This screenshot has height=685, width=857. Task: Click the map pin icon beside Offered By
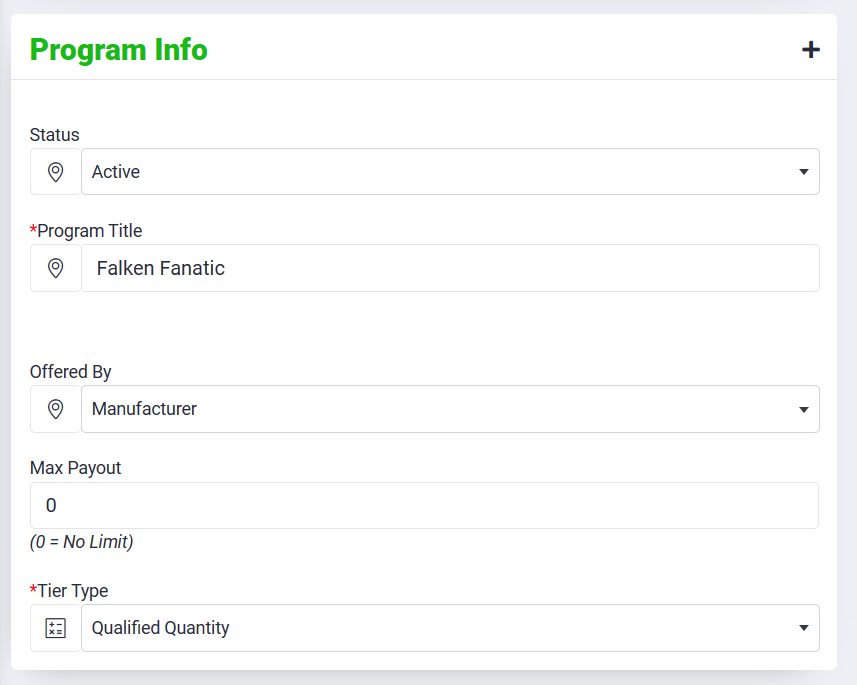coord(56,409)
